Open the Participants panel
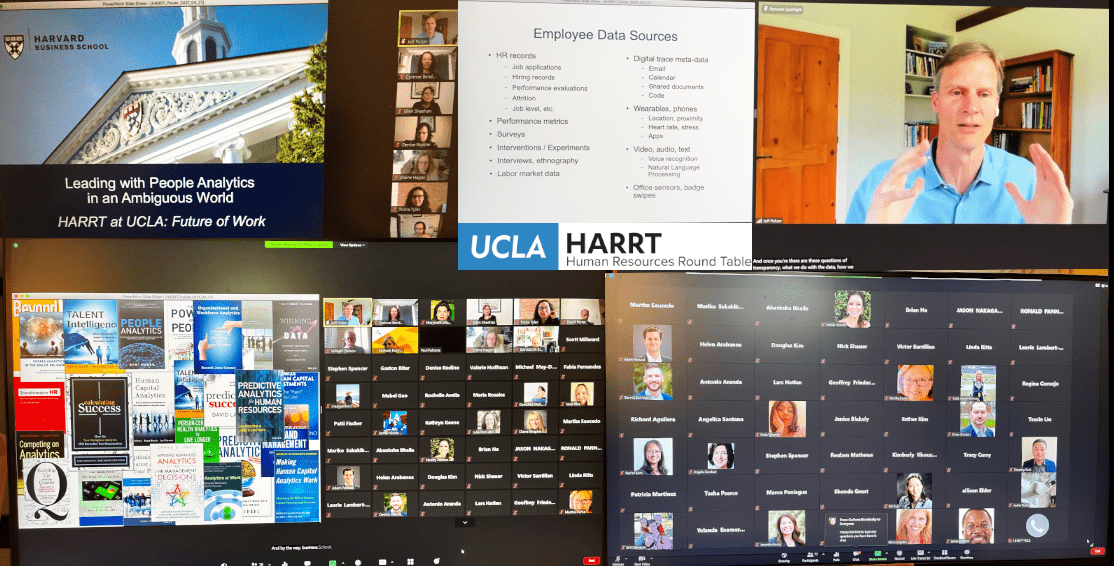This screenshot has width=1114, height=566. (811, 556)
